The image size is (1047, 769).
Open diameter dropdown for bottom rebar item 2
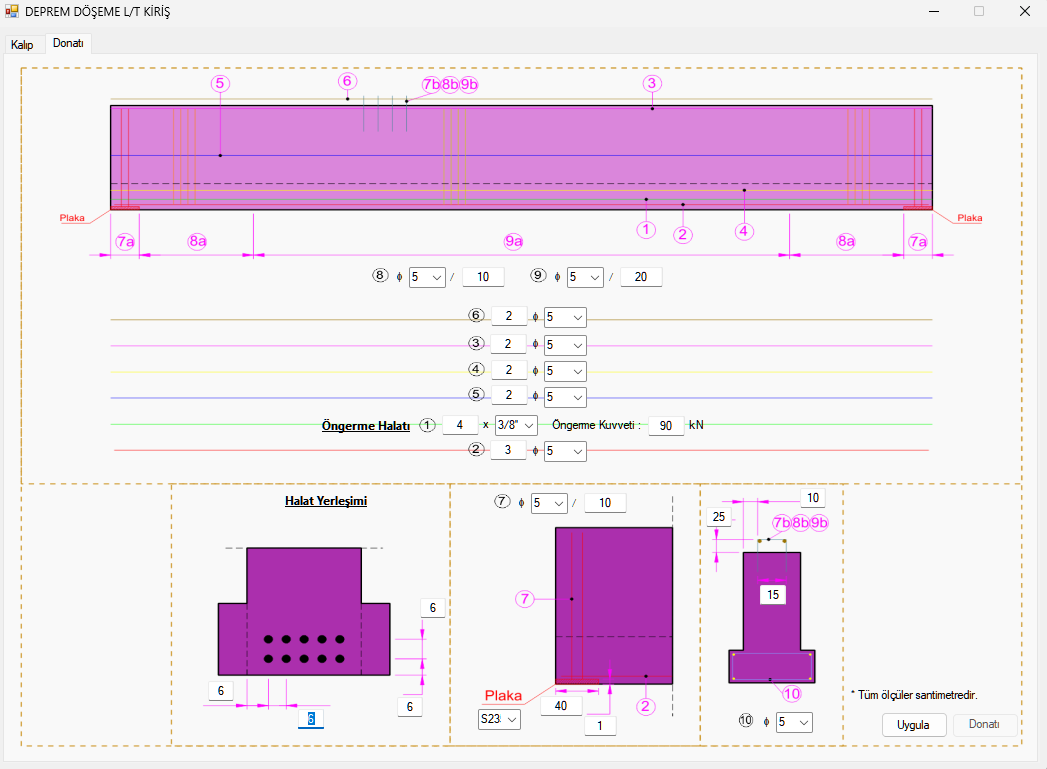click(564, 451)
